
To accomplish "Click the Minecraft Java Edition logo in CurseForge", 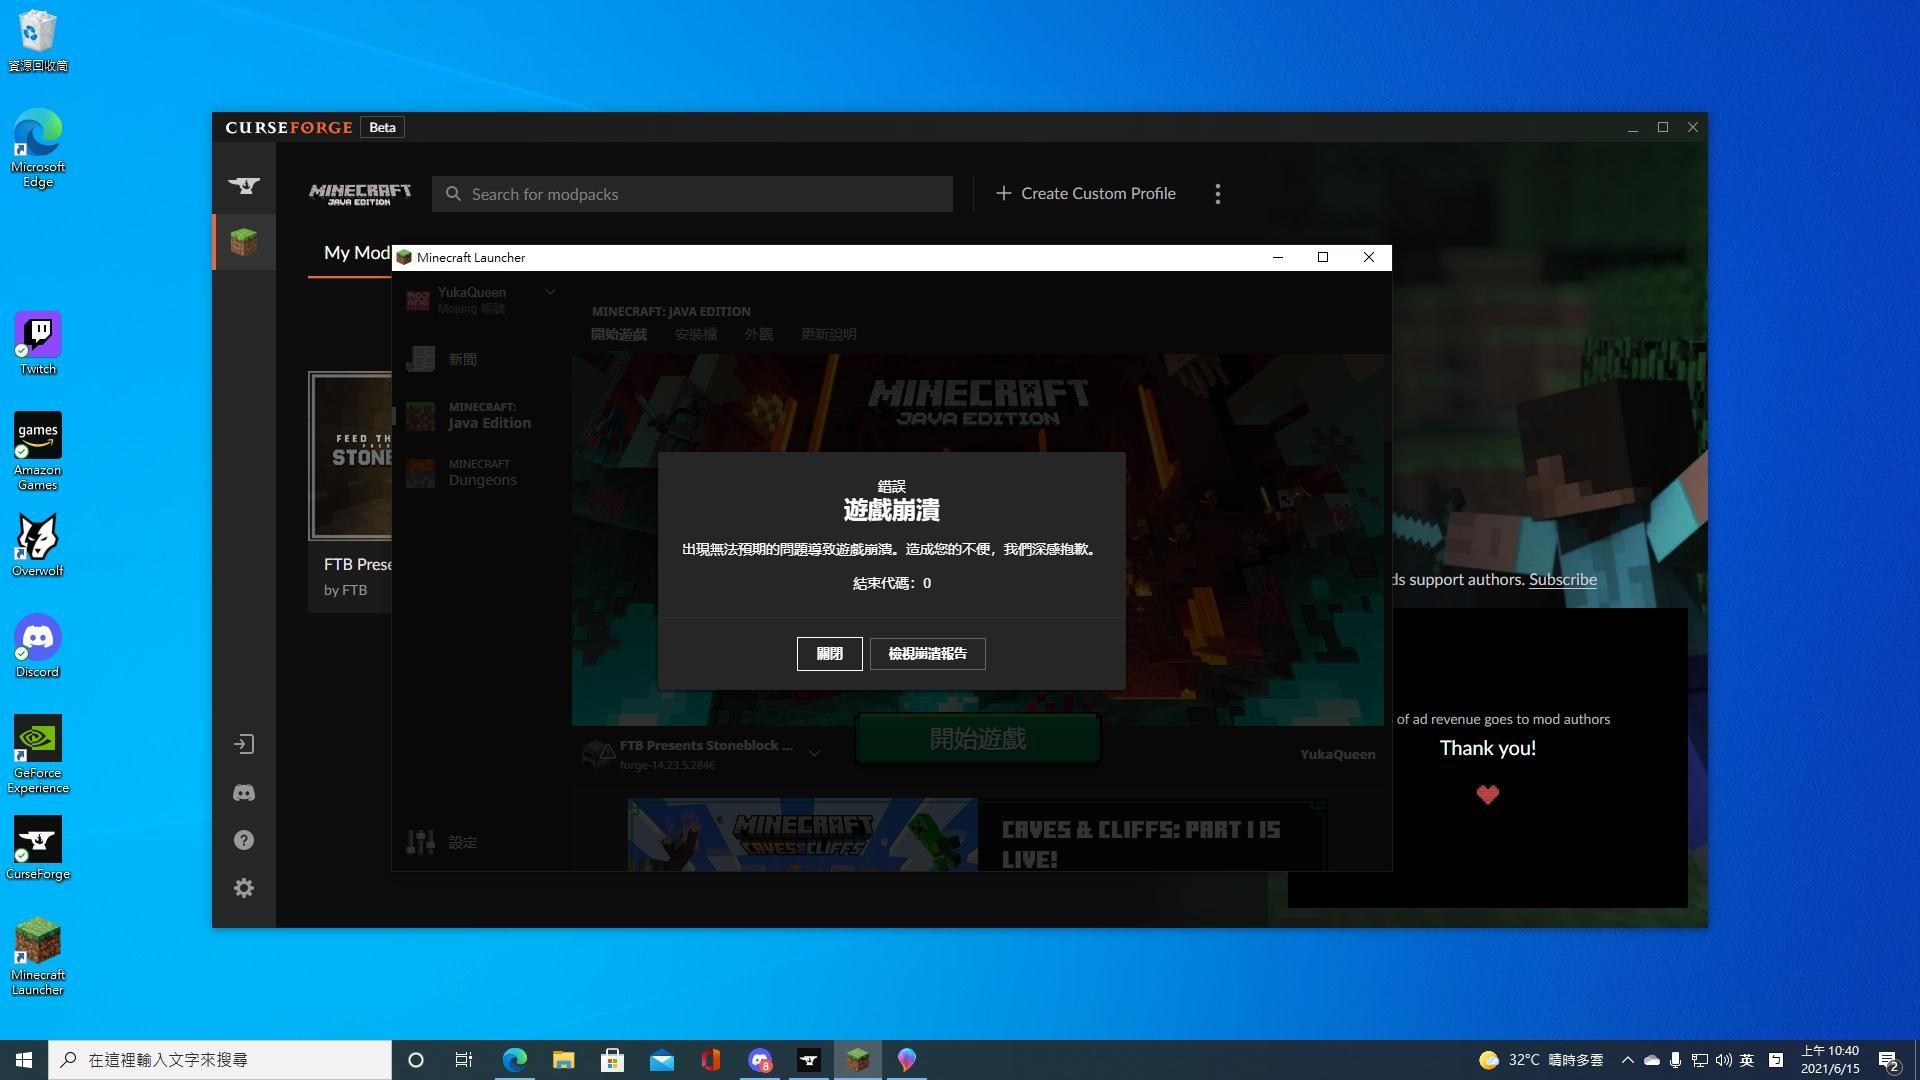I will pos(359,194).
